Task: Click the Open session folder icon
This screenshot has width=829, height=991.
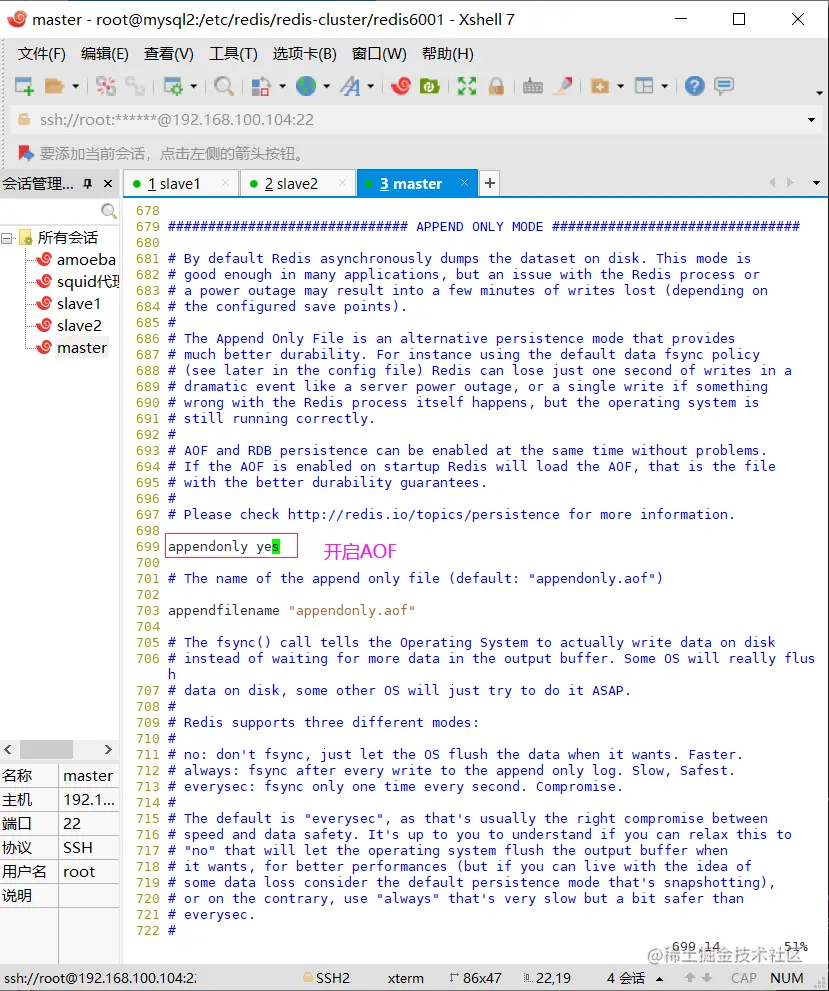Action: 54,86
